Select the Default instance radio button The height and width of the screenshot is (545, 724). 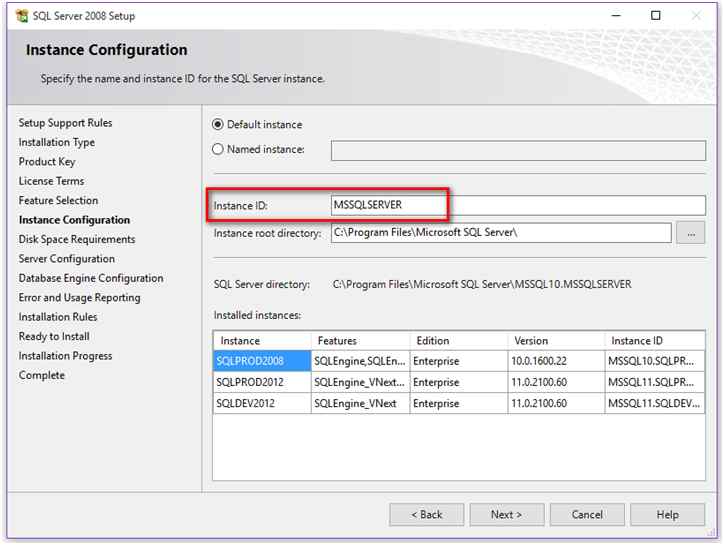pos(217,125)
